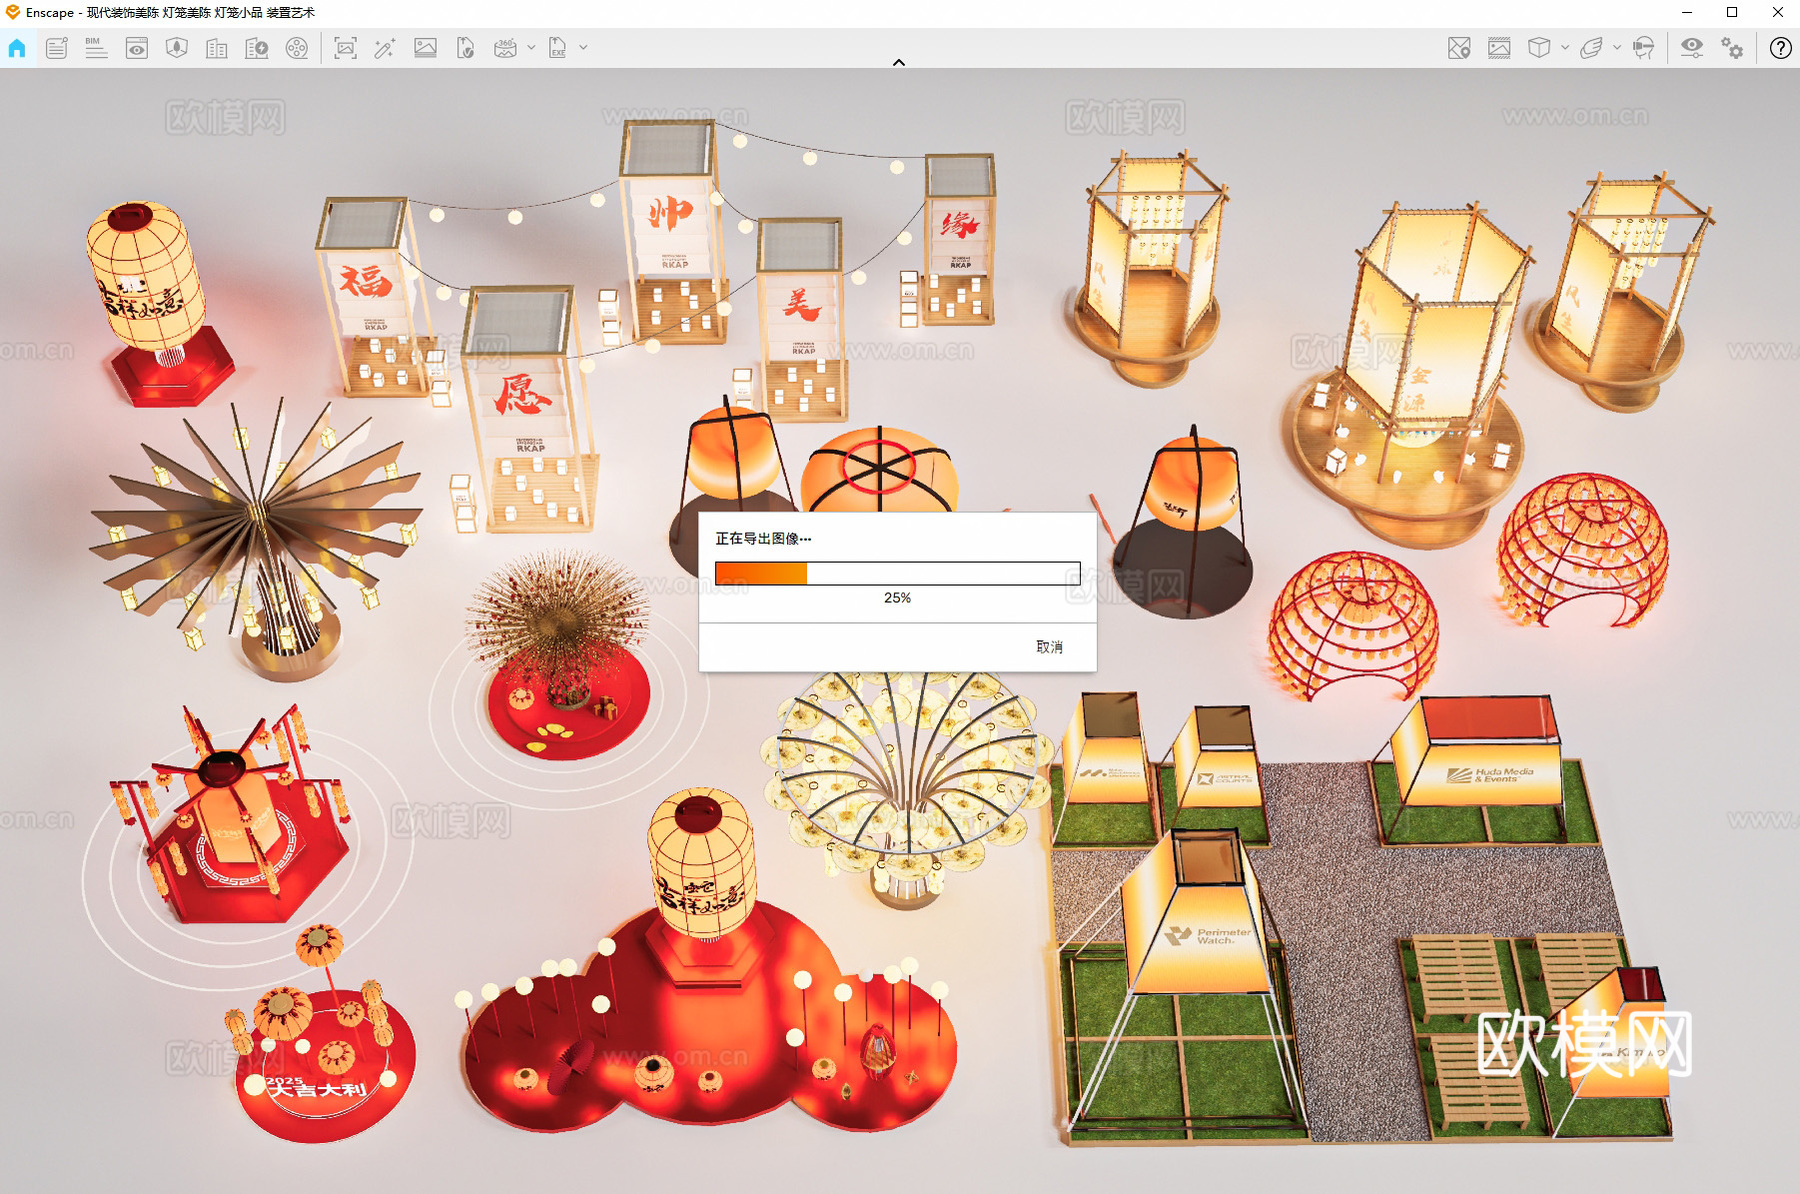
Task: Open dropdown next to 360 panorama icon
Action: [531, 47]
